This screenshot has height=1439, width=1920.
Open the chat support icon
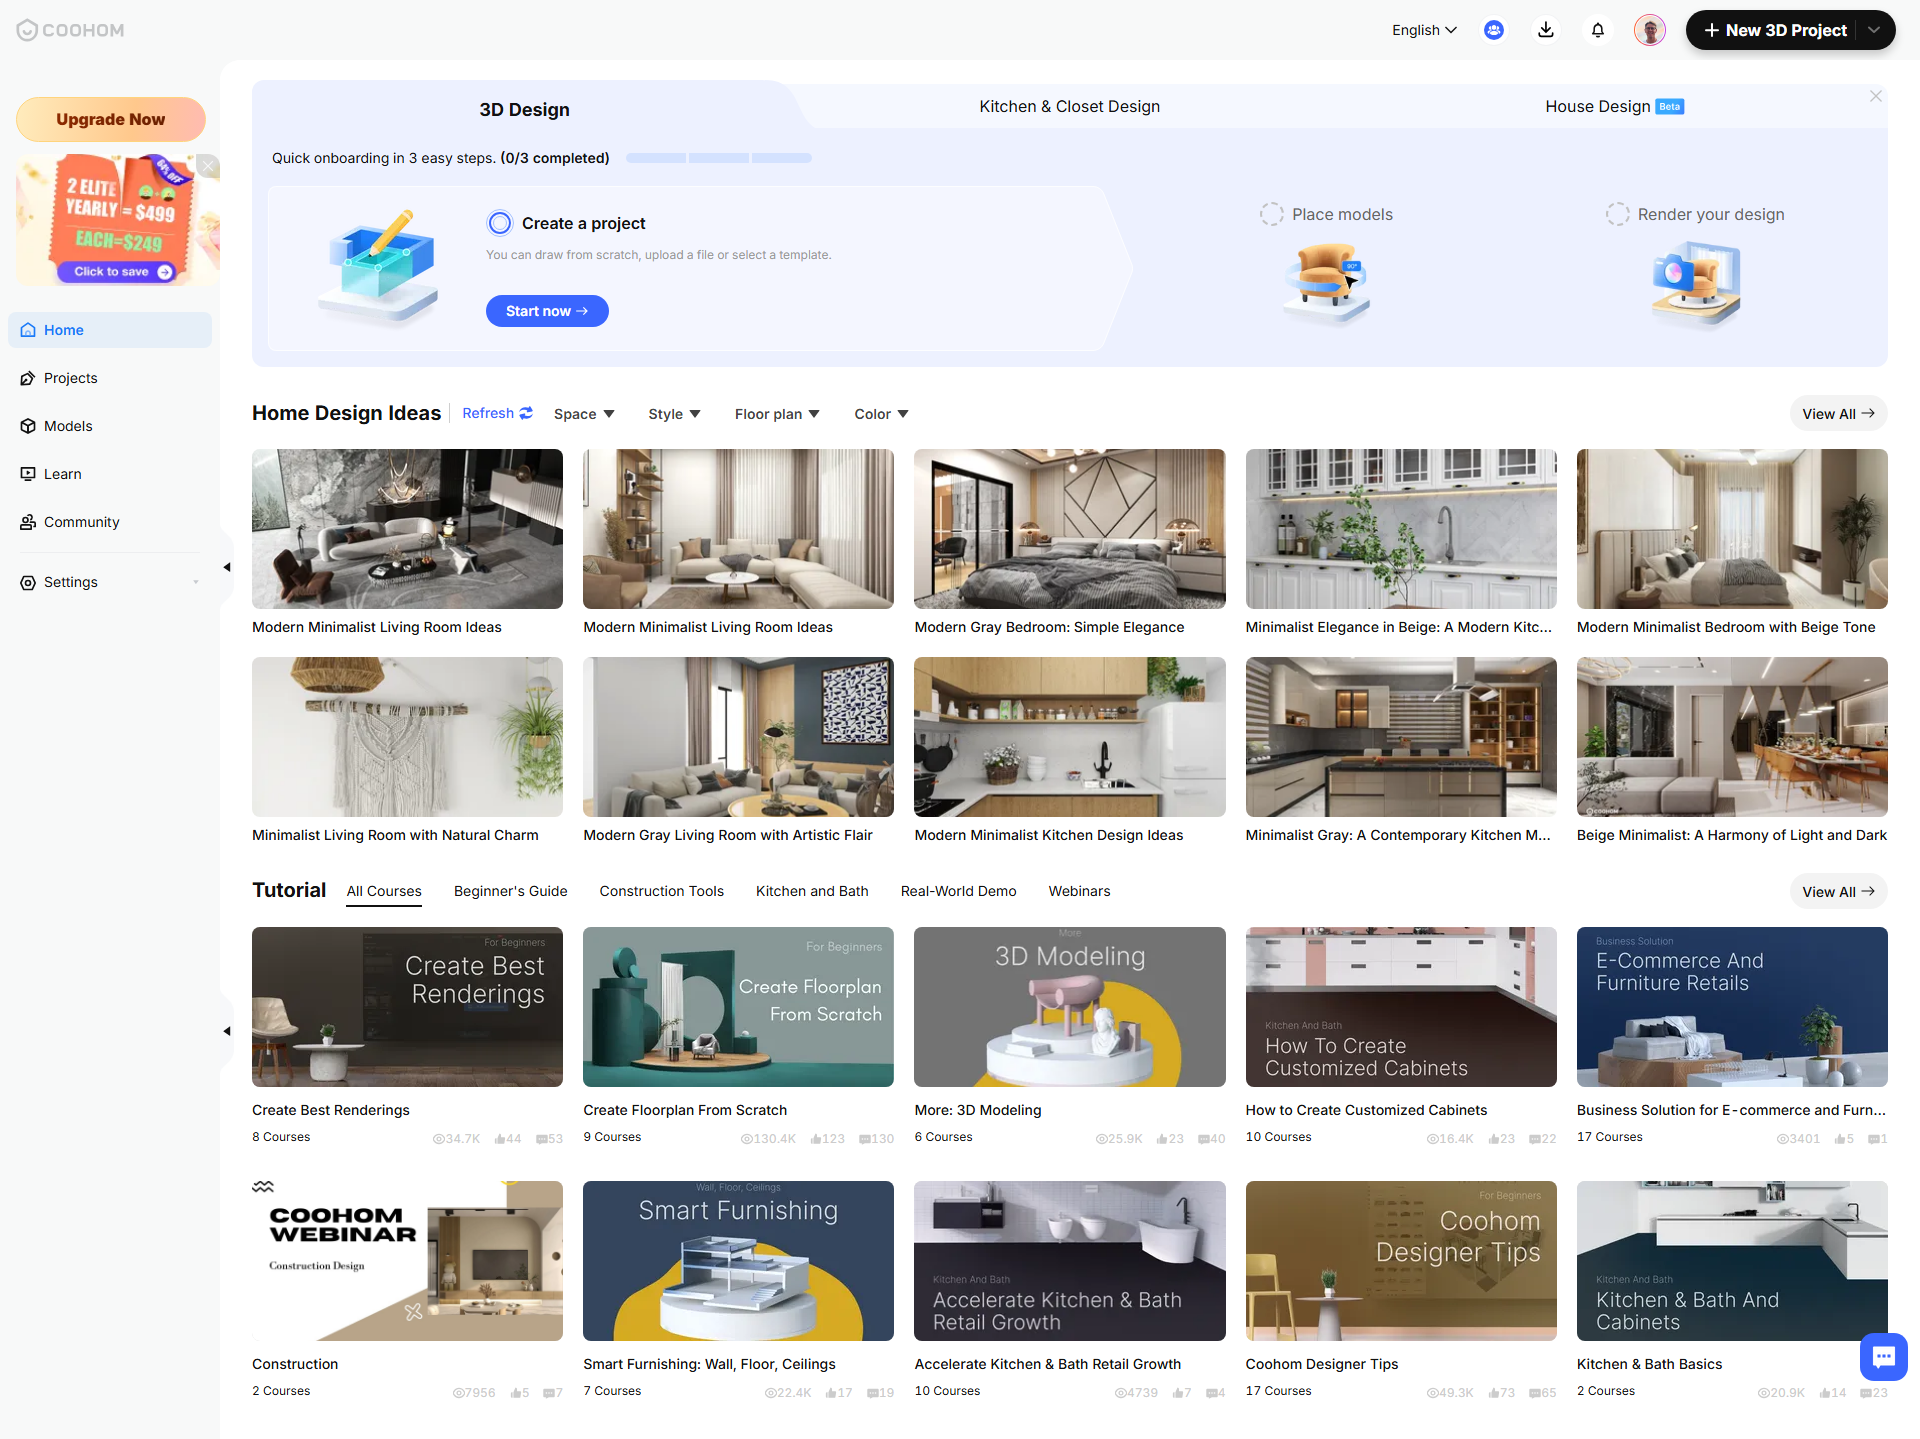(x=1883, y=1356)
